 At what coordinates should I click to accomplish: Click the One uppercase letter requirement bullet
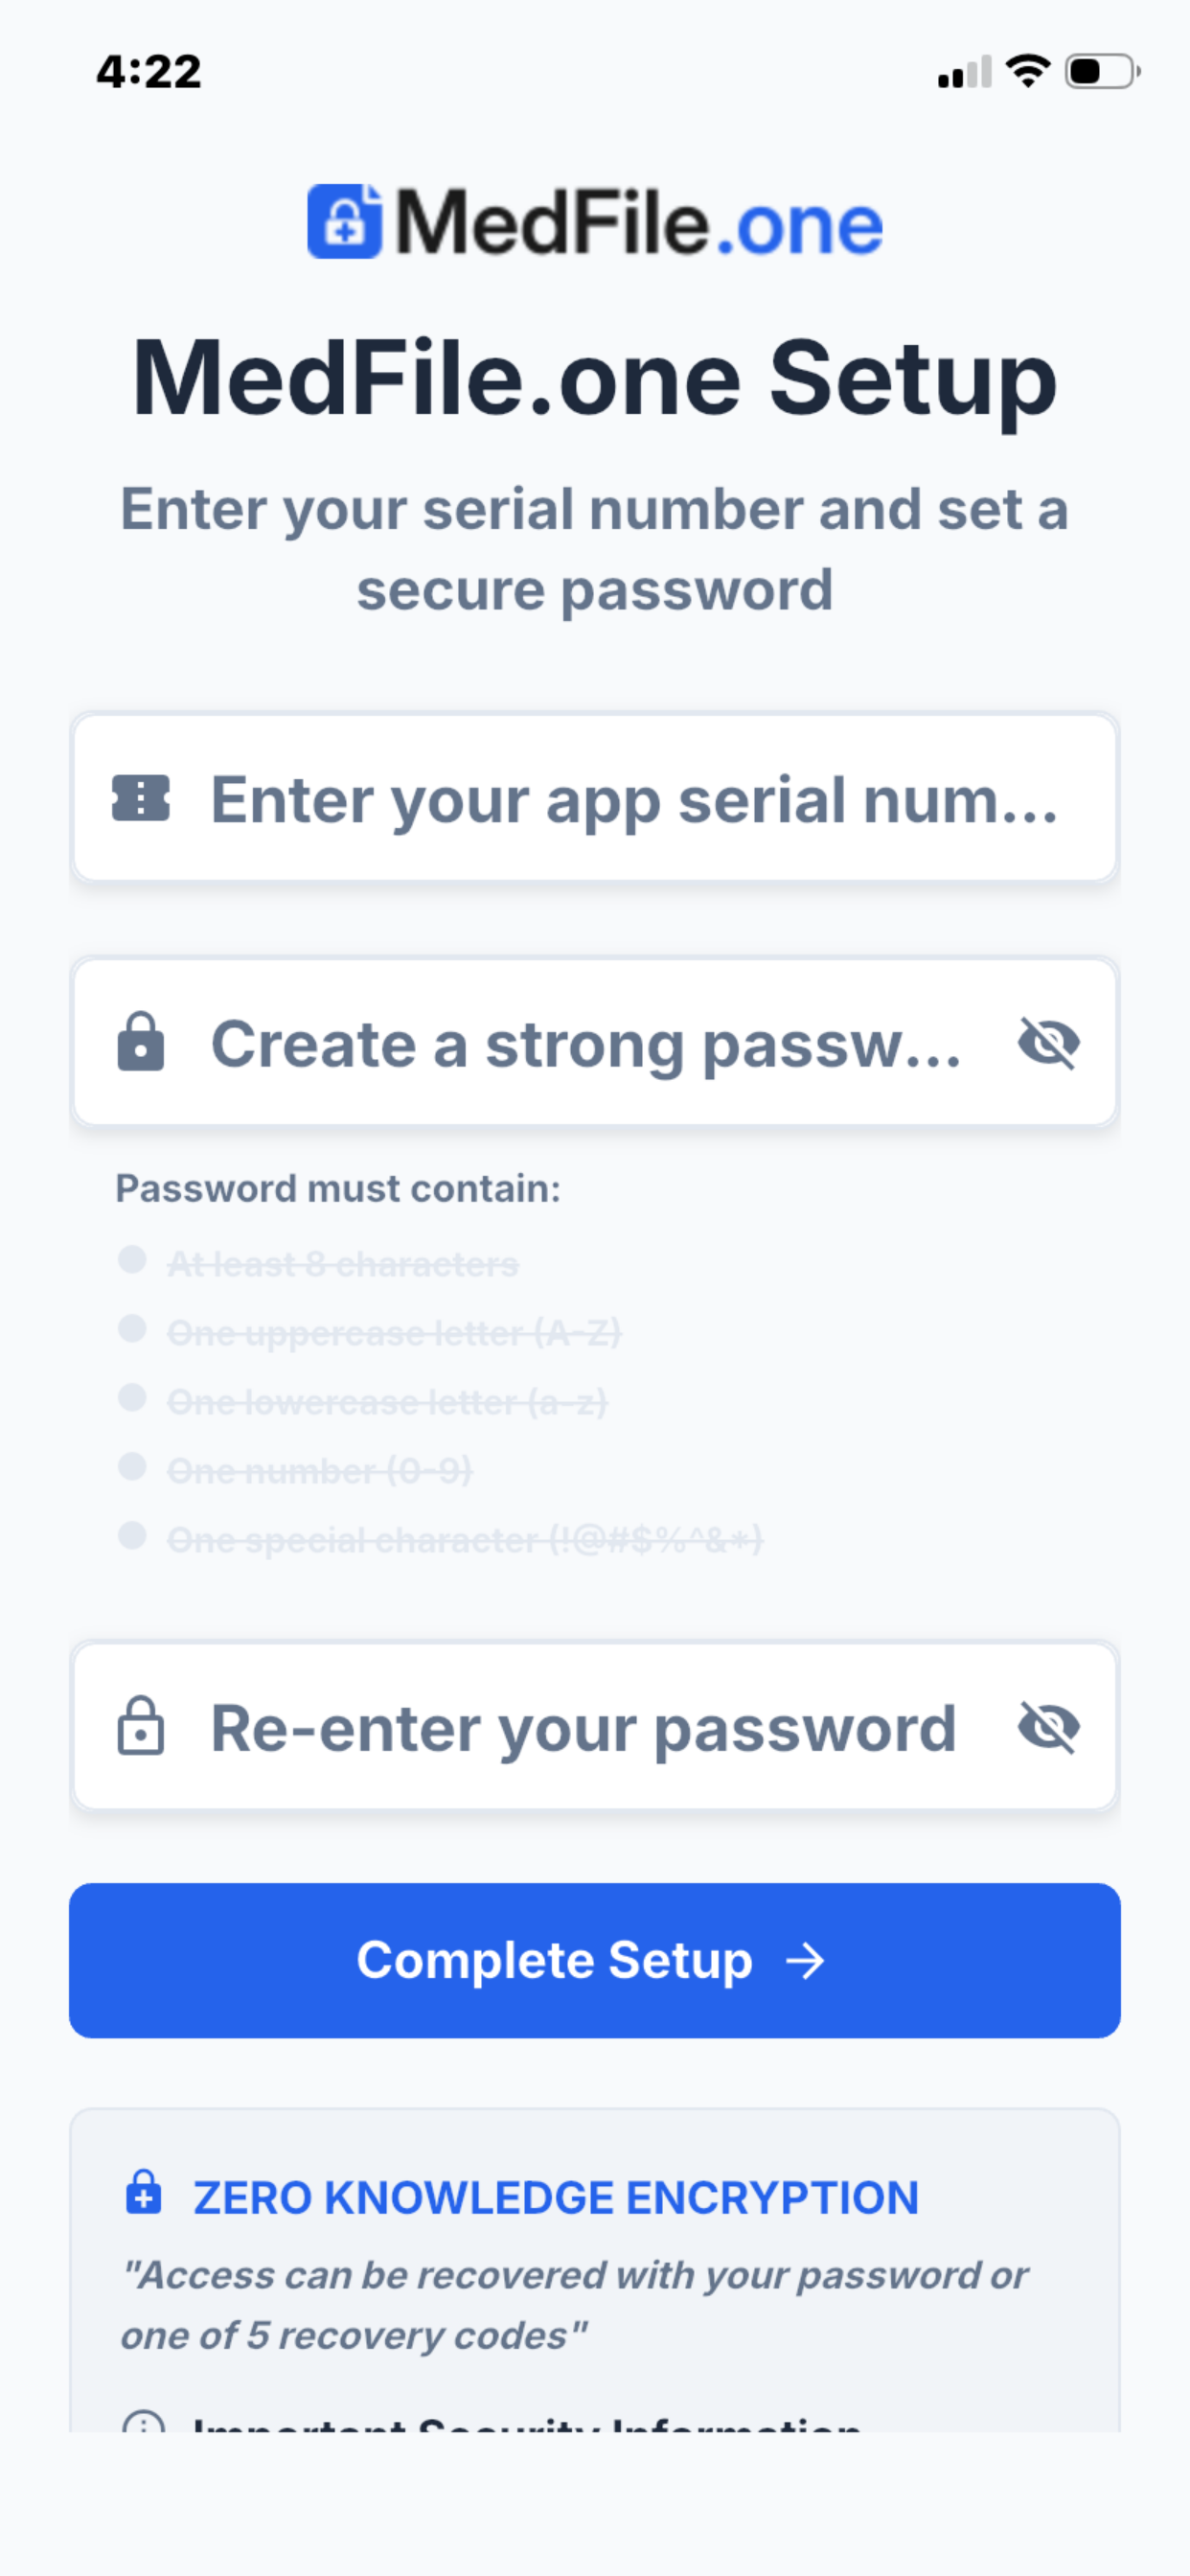[132, 1329]
